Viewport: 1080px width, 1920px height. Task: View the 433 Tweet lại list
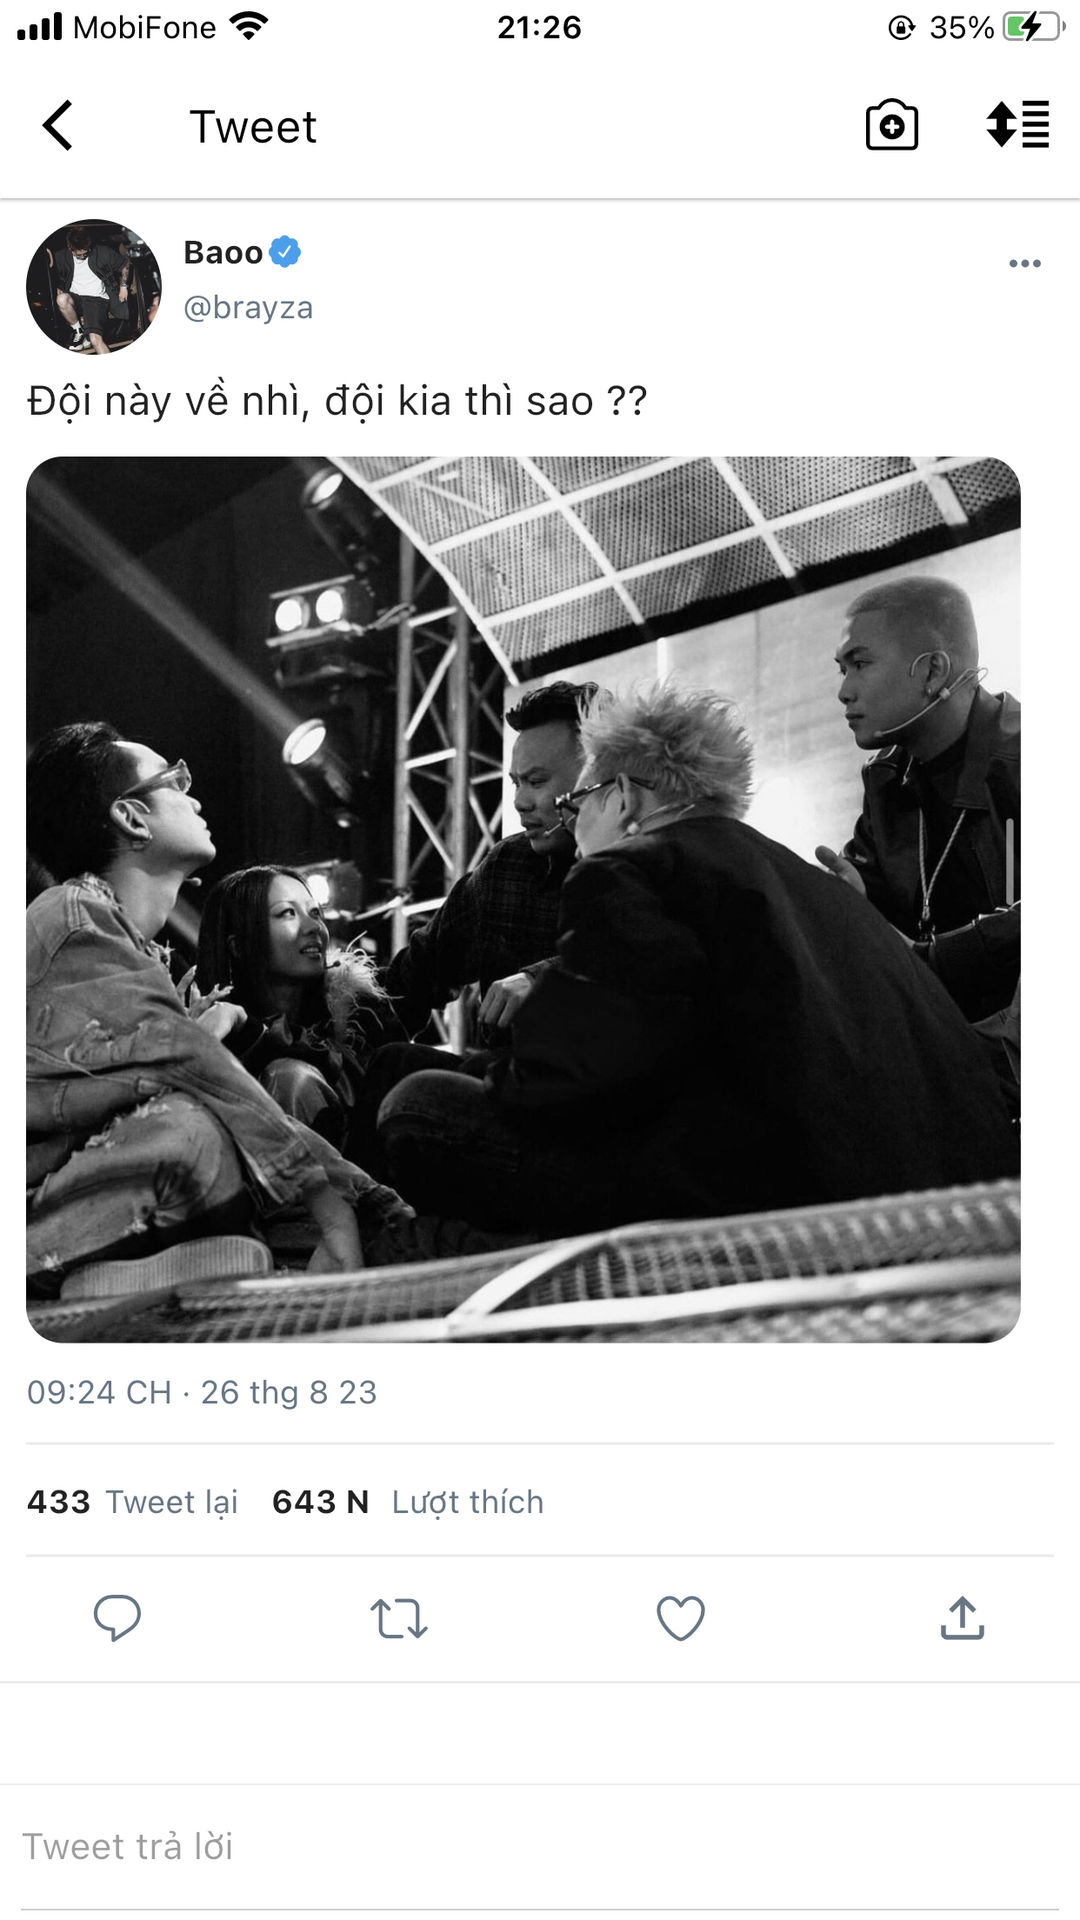pos(132,1502)
